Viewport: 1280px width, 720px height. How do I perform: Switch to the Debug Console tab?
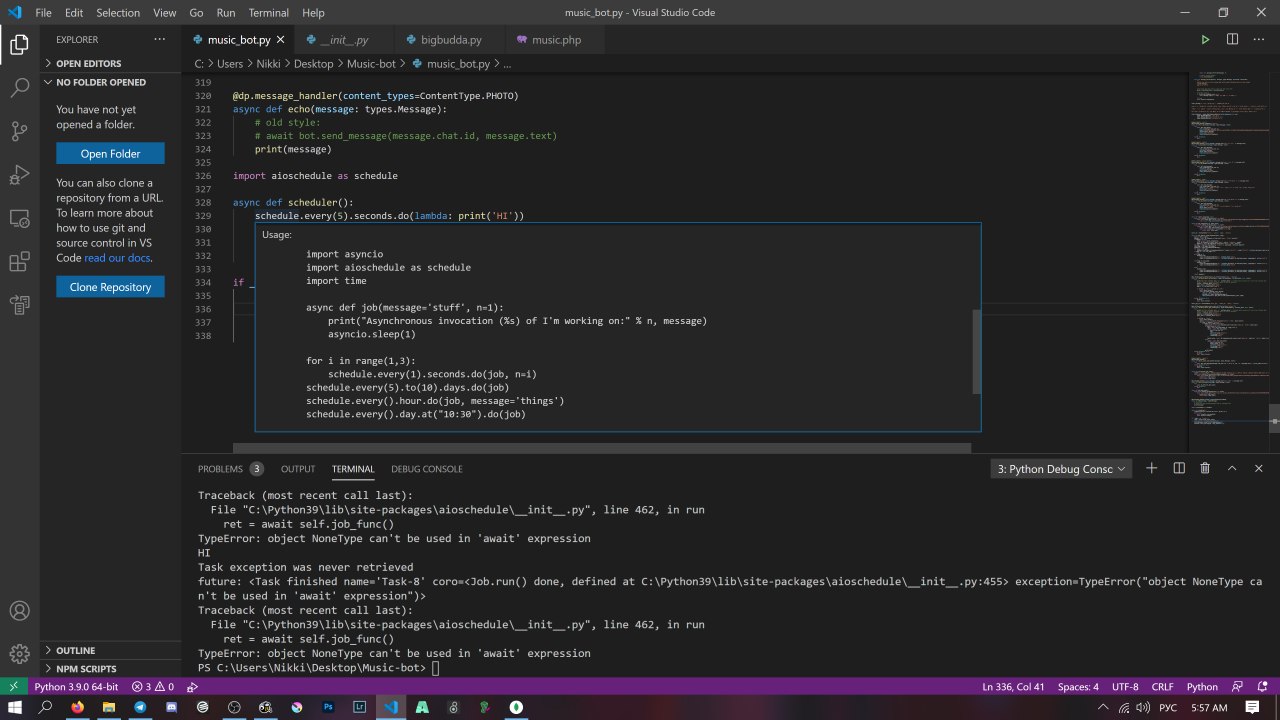[x=426, y=469]
